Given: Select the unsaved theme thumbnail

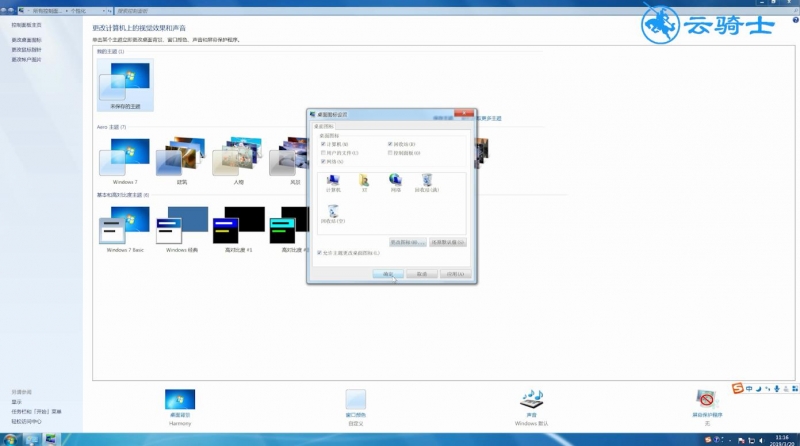Looking at the screenshot, I should pyautogui.click(x=125, y=85).
